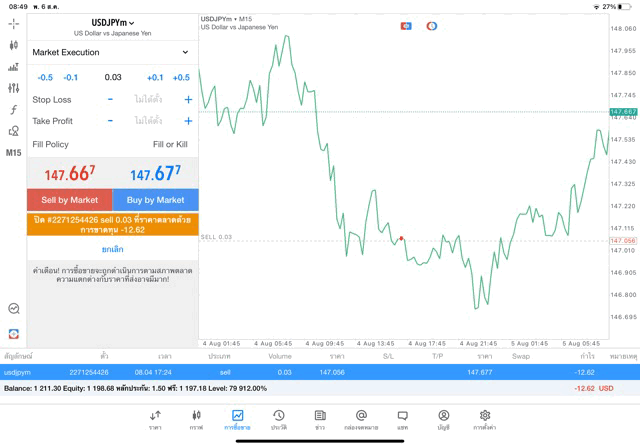Viewport: 640px width, 447px height.
Task: Select the crosshair tool in the sidebar
Action: point(13,23)
